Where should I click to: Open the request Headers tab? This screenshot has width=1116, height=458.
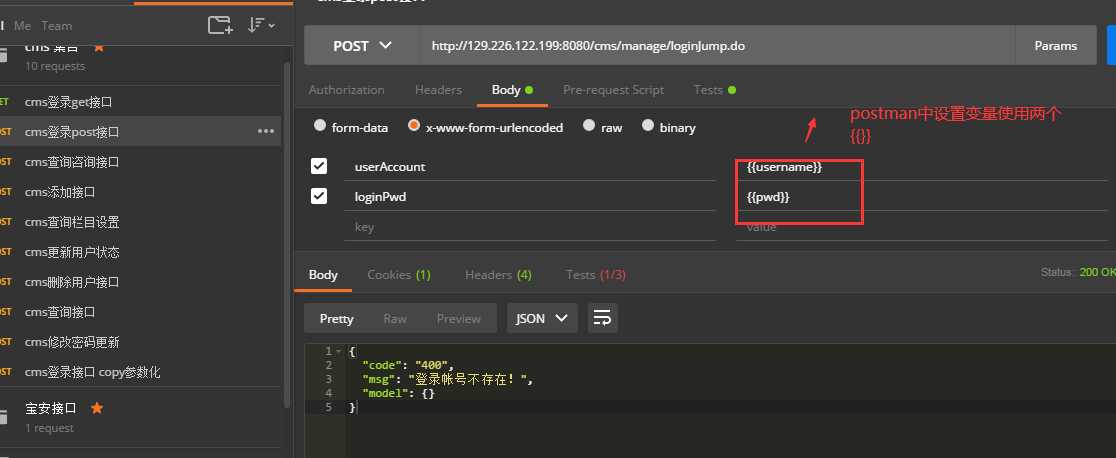[438, 90]
